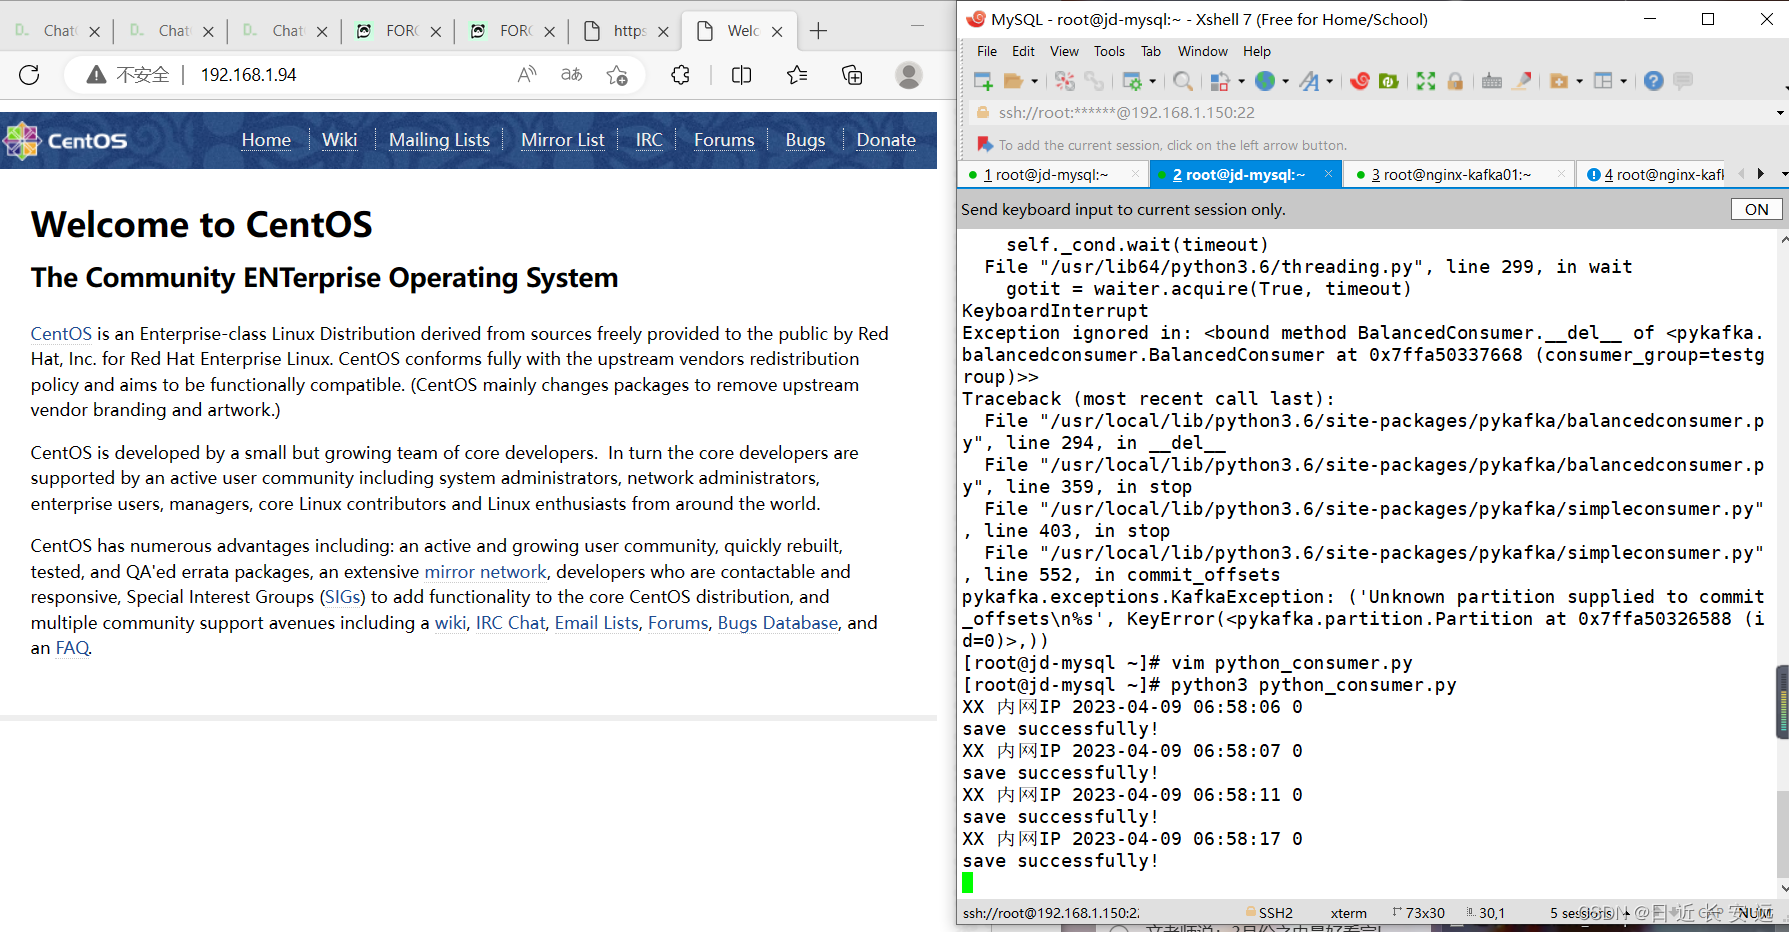Screen dimensions: 1789x932
Task: Toggle the ON button for keyboard input
Action: [1756, 209]
